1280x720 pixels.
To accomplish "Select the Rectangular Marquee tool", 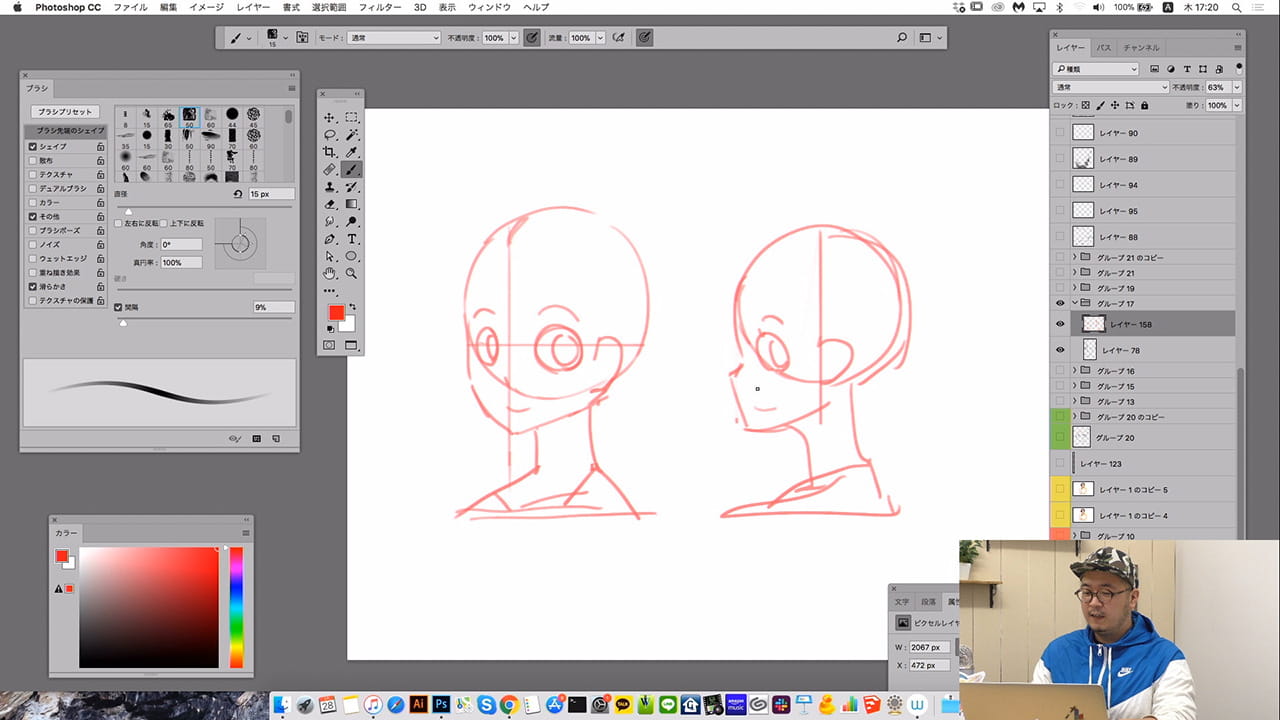I will [352, 117].
